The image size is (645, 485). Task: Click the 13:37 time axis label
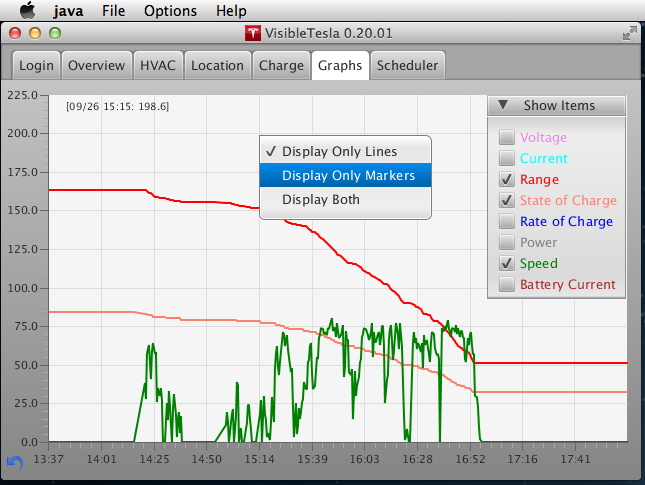[49, 459]
